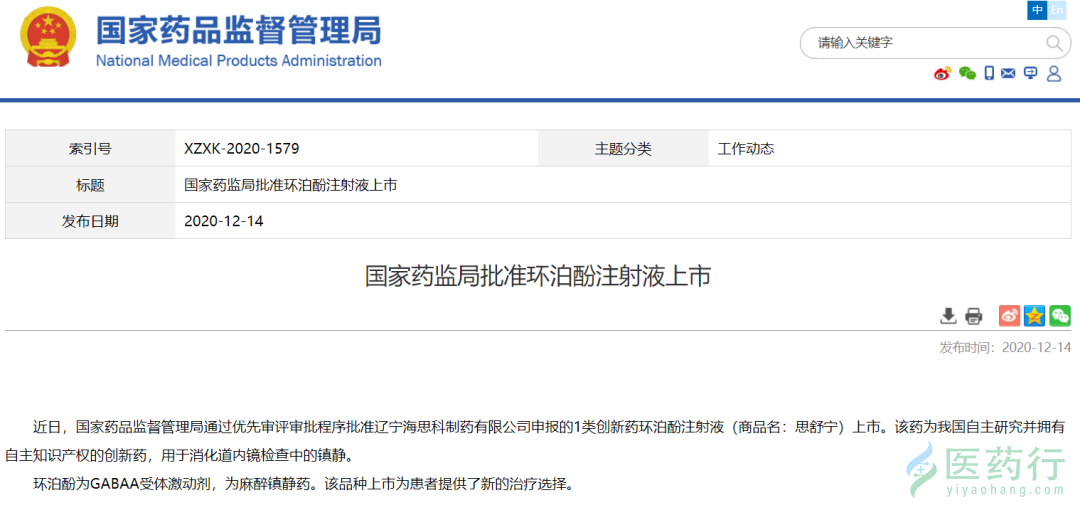Share article to QZone star icon
1080x510 pixels.
pyautogui.click(x=1034, y=316)
